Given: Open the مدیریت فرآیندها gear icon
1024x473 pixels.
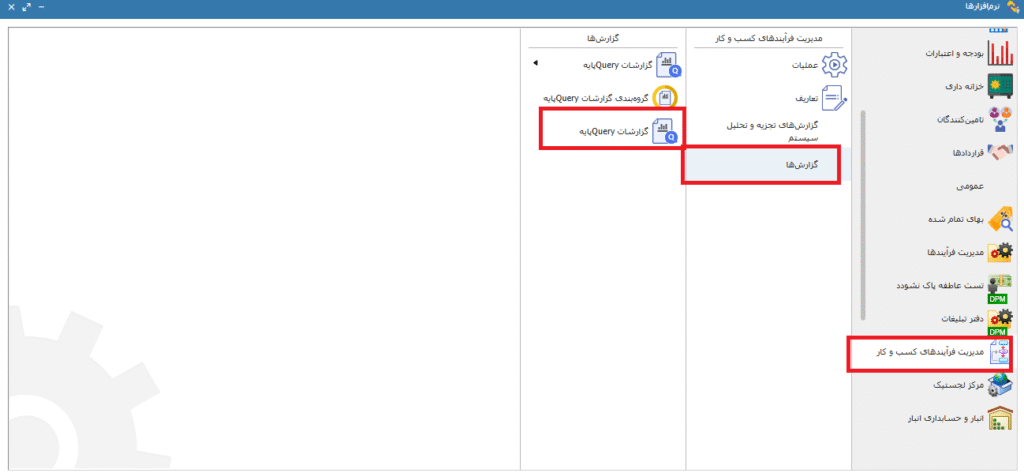Looking at the screenshot, I should tap(999, 252).
